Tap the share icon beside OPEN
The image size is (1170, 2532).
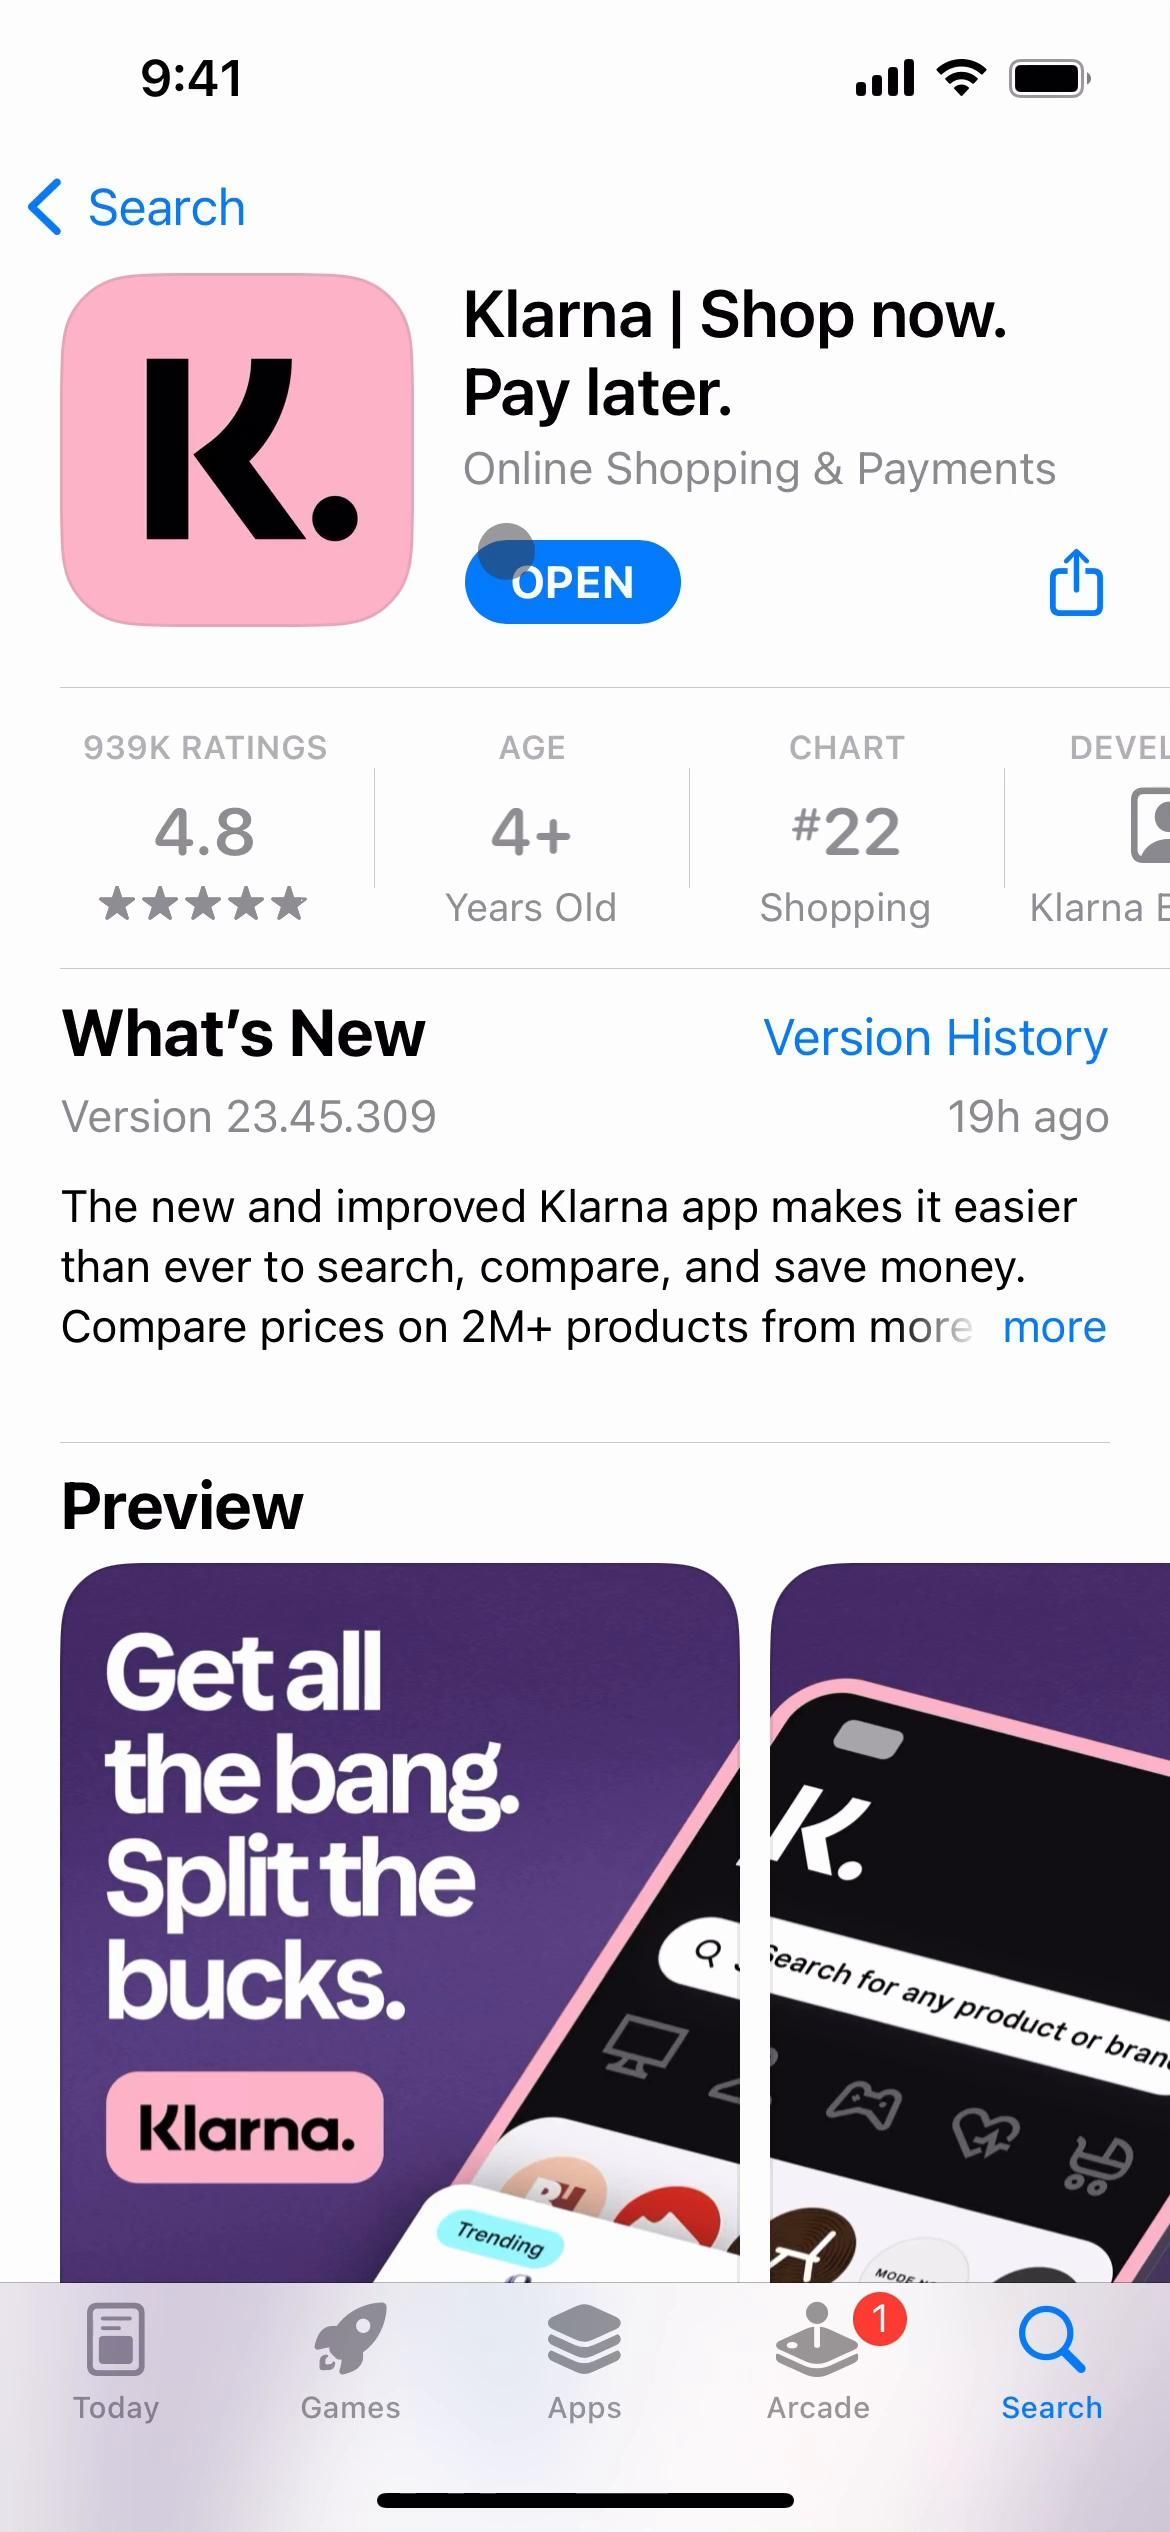coord(1076,582)
